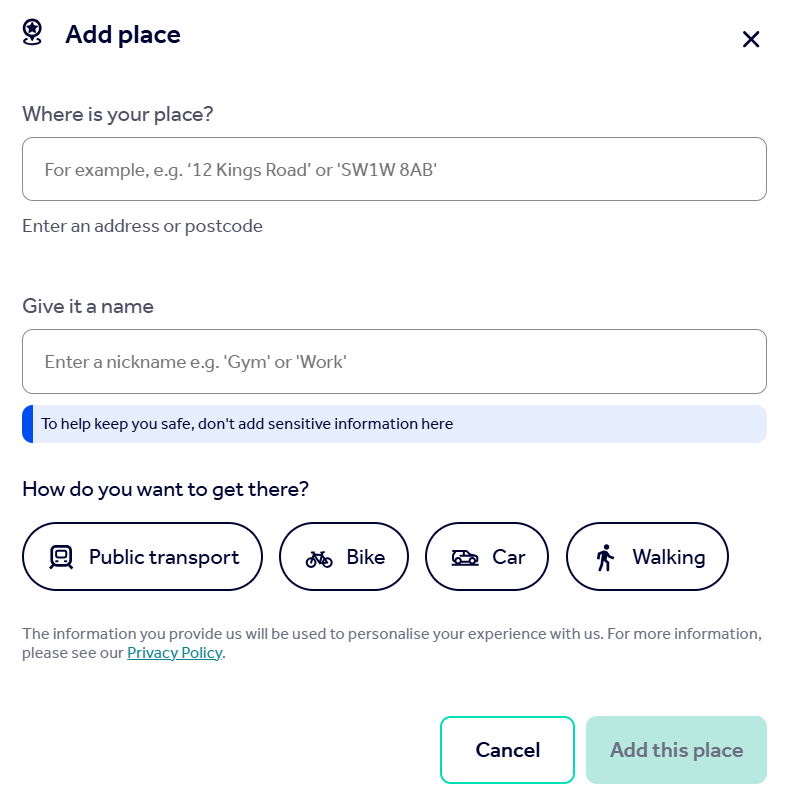The width and height of the screenshot is (789, 796).
Task: Click the bicycle icon
Action: tap(319, 559)
